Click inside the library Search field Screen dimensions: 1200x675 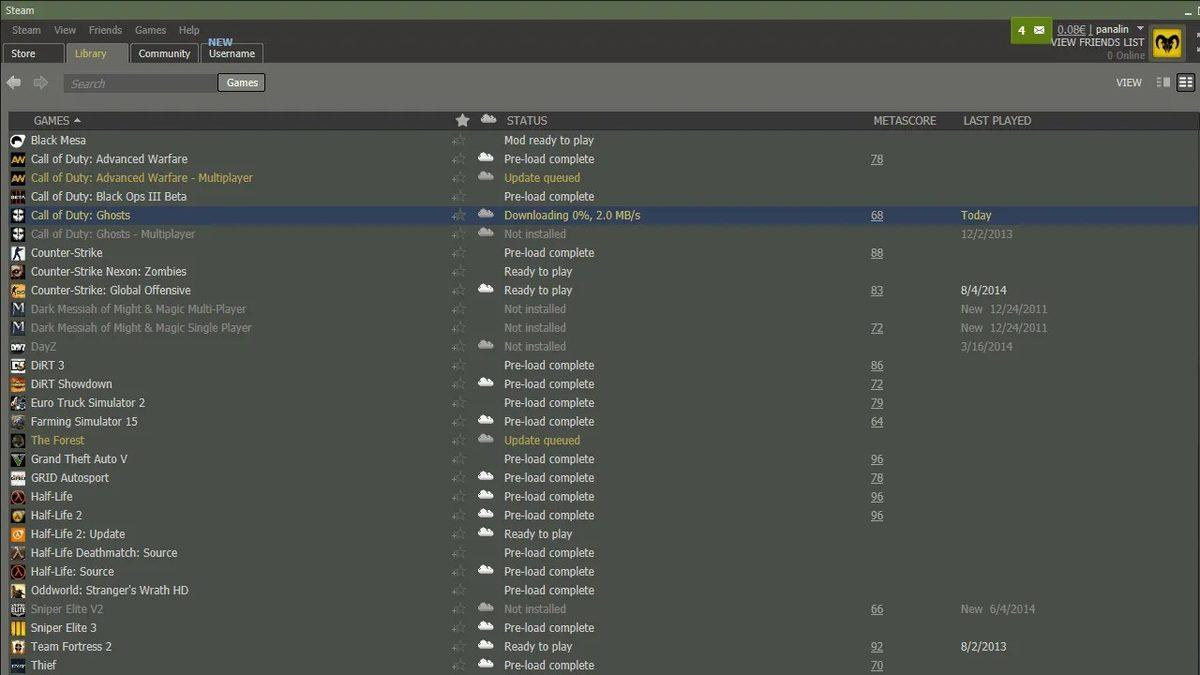(140, 83)
